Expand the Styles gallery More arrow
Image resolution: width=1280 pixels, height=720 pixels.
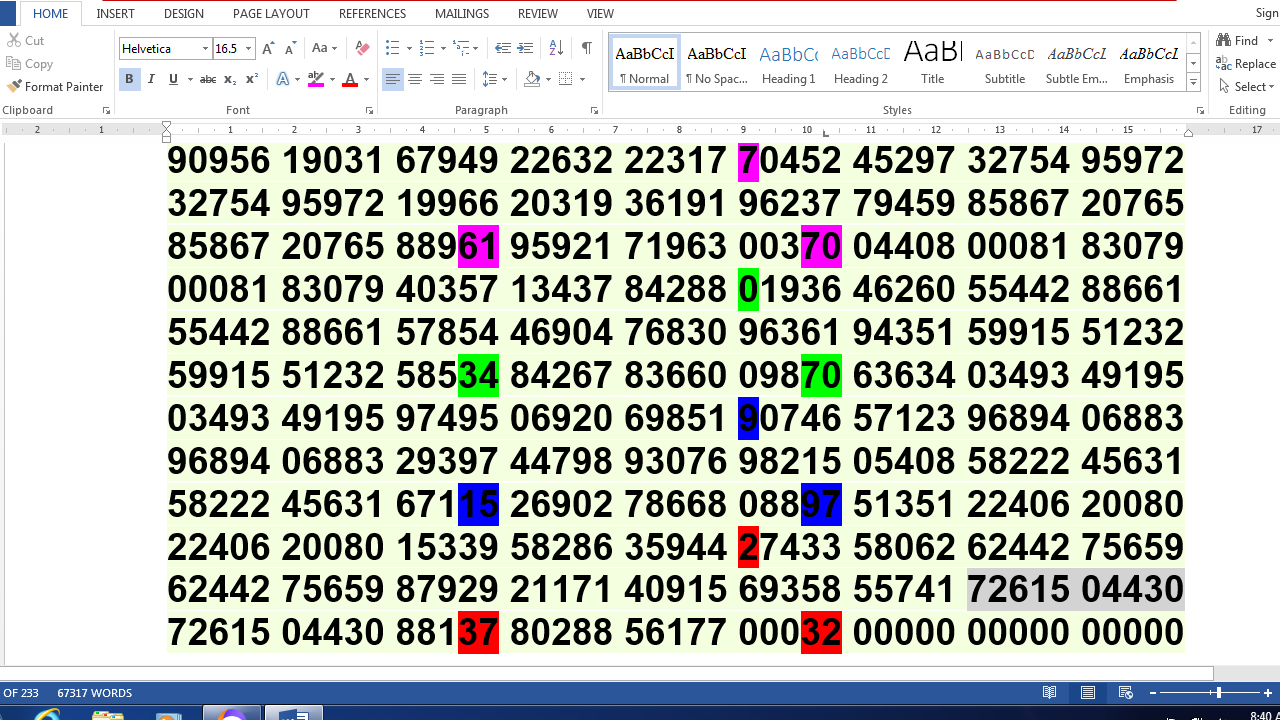(x=1193, y=82)
